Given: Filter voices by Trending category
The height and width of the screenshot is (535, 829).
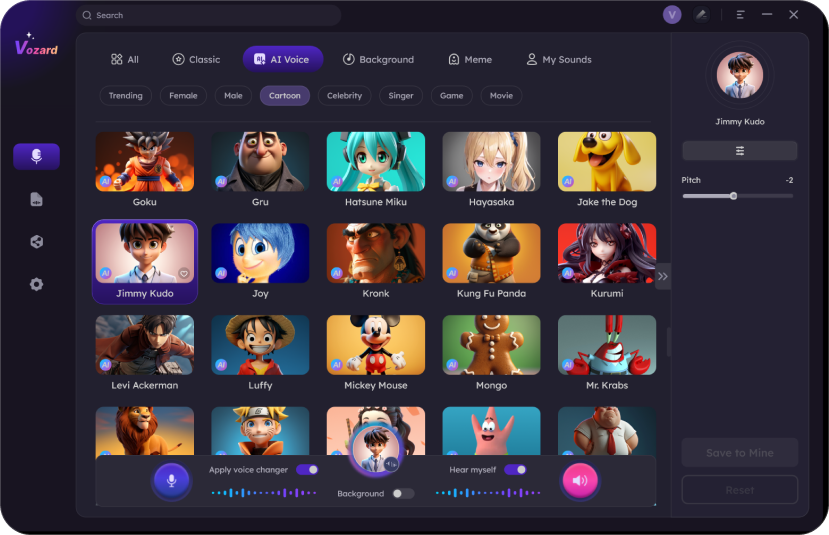Looking at the screenshot, I should [125, 96].
